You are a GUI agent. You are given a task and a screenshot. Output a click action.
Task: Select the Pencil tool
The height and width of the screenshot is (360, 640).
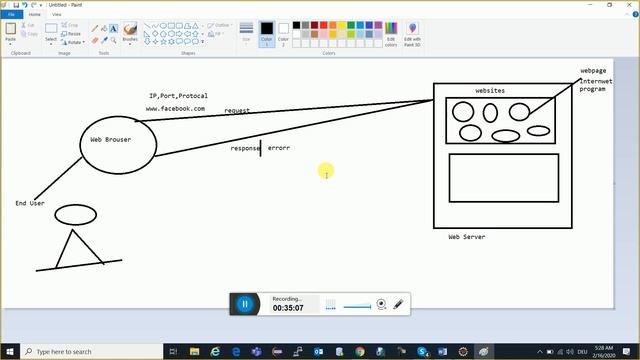pyautogui.click(x=95, y=28)
